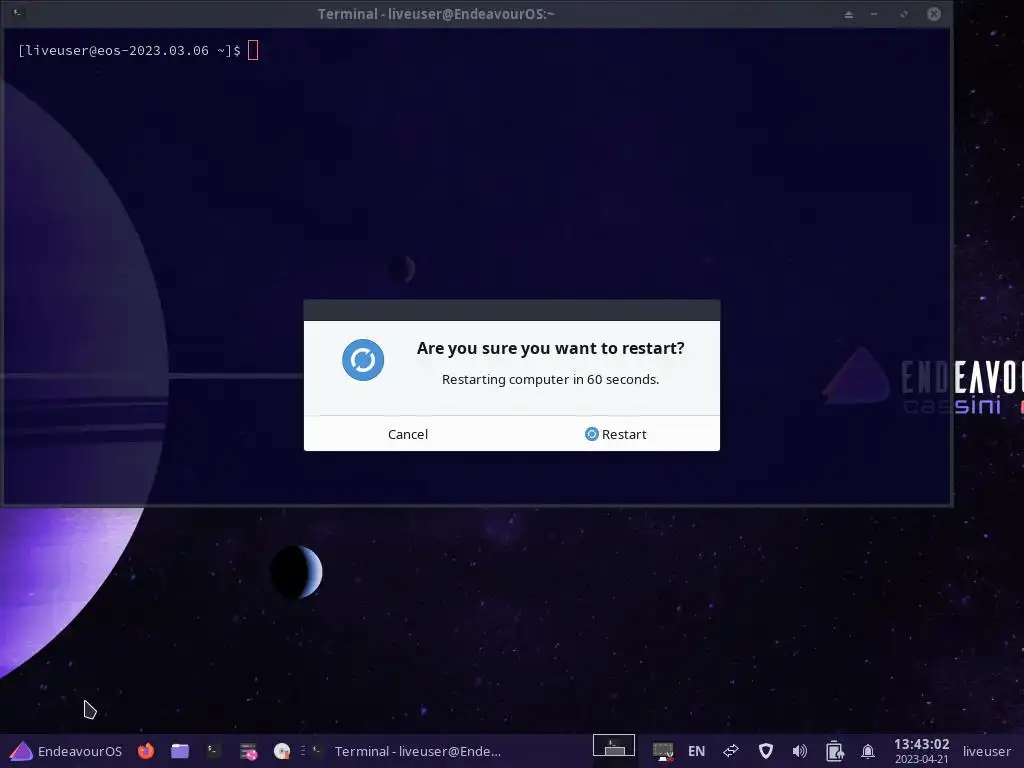Open the network connections arrows icon
This screenshot has height=768, width=1024.
pyautogui.click(x=731, y=751)
